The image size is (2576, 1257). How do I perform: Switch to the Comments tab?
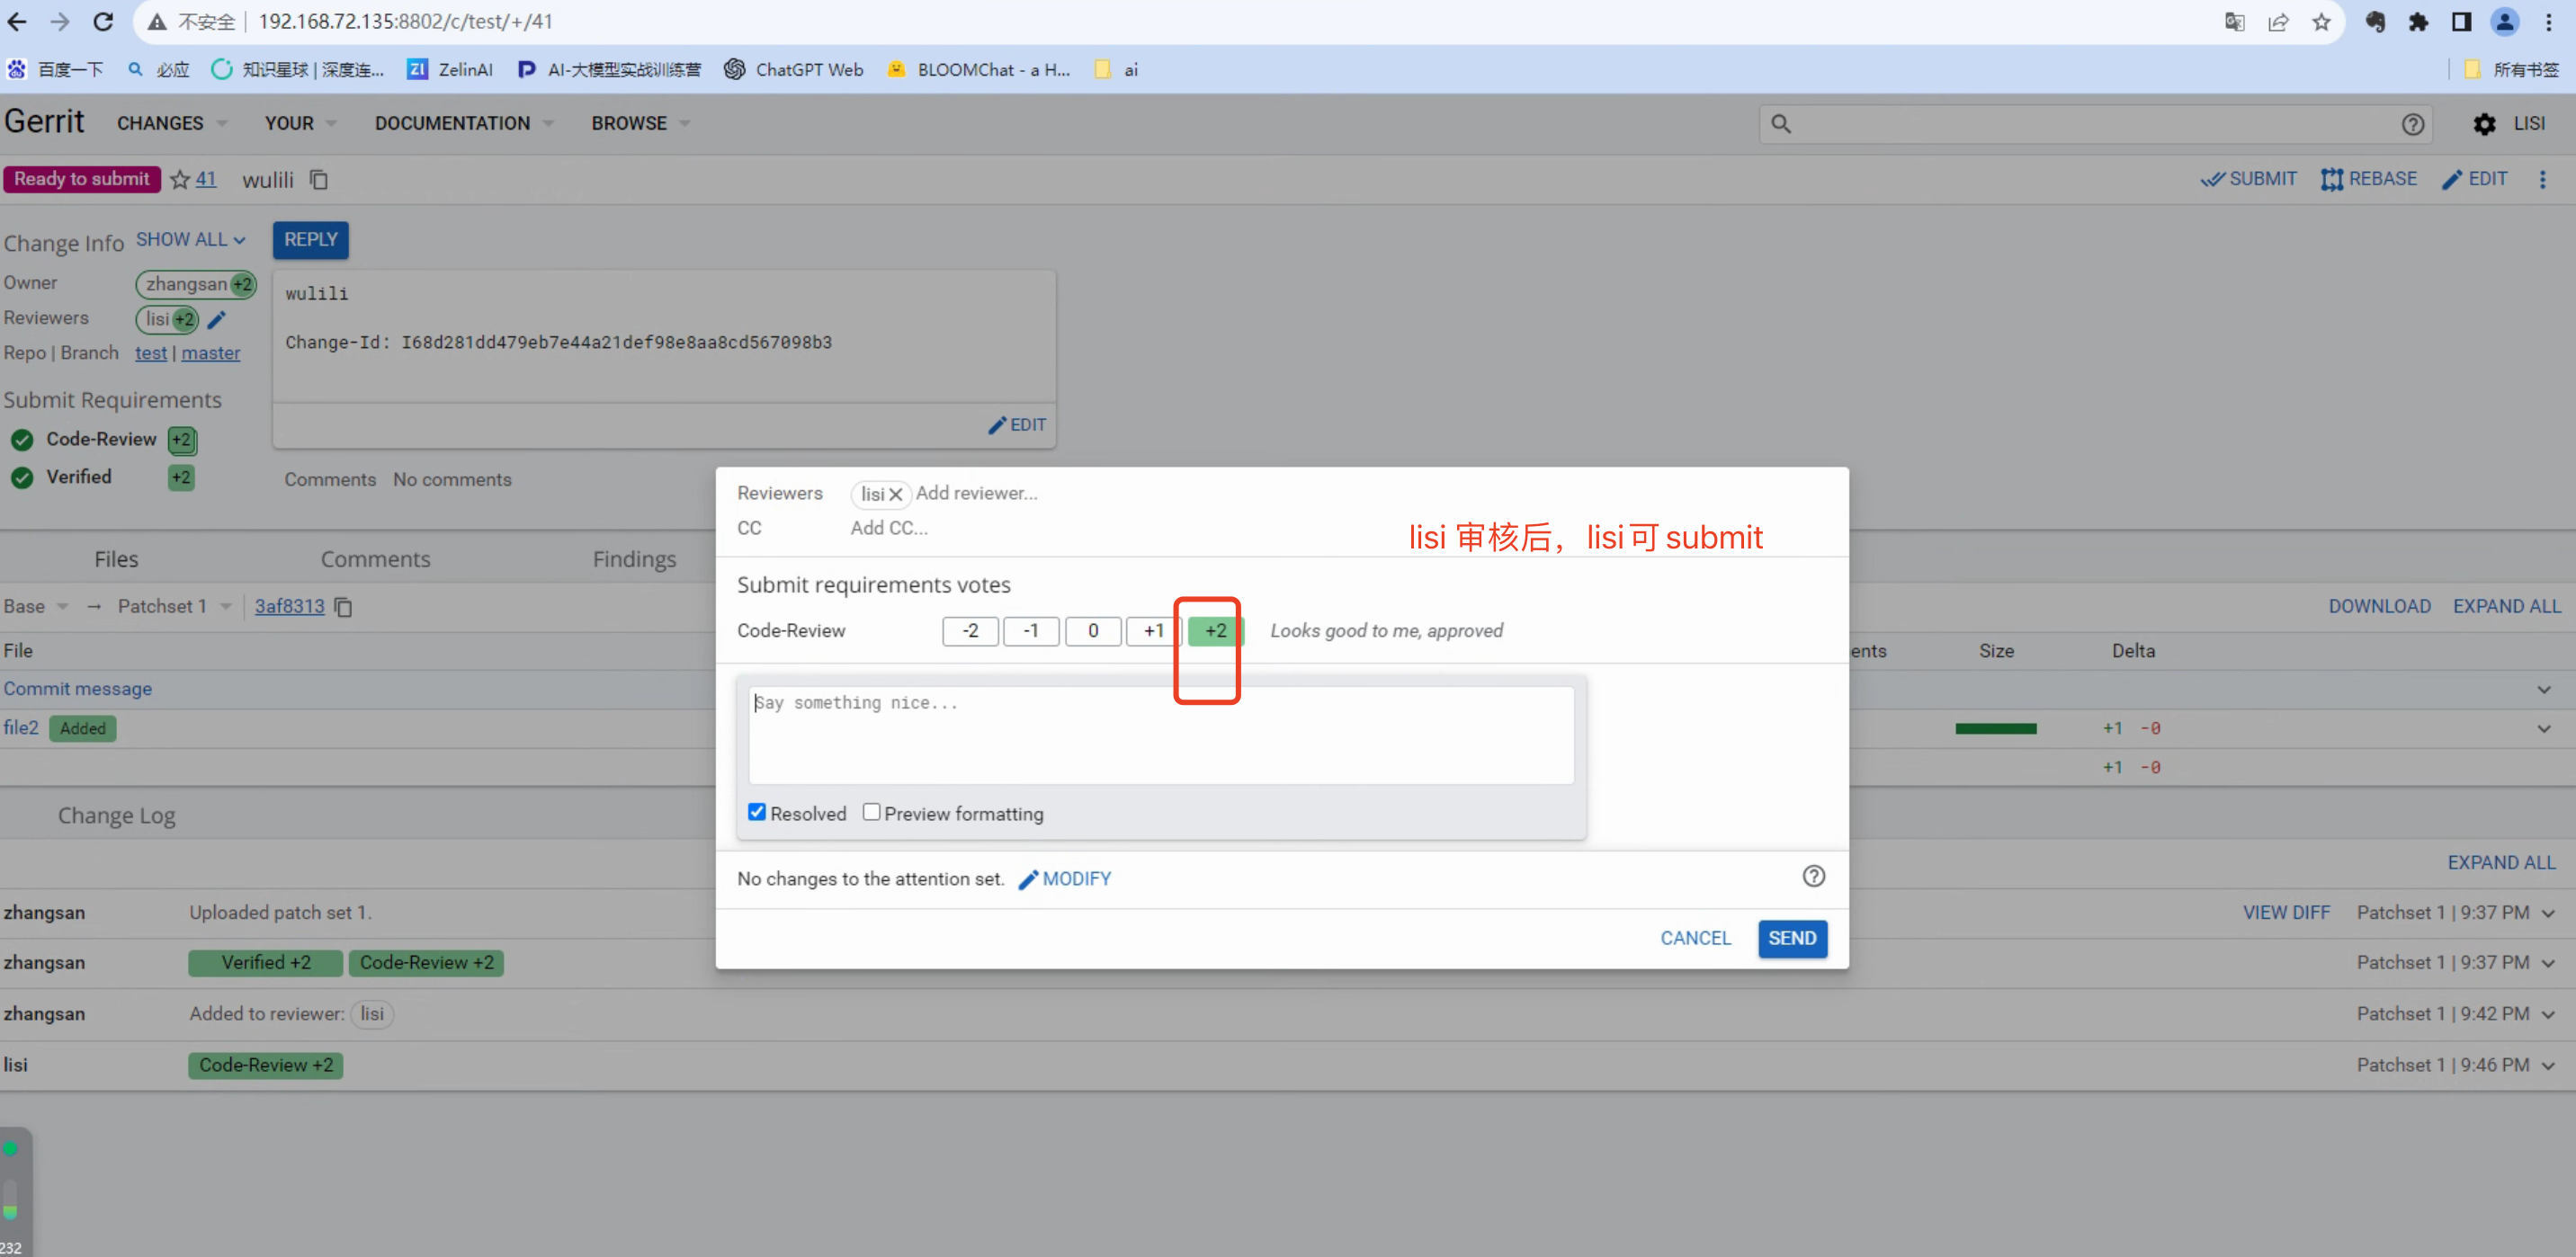(375, 559)
